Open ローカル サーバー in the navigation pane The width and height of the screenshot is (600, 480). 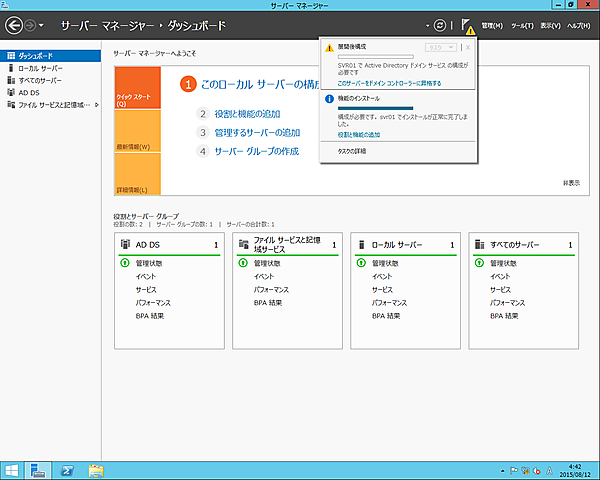pyautogui.click(x=40, y=67)
